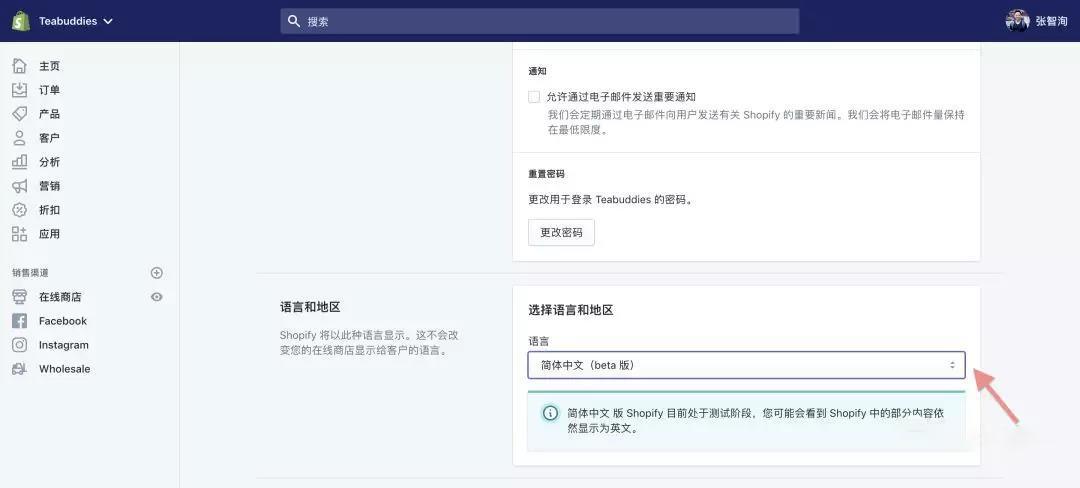Open the 主页 home icon in sidebar
Viewport: 1080px width, 488px height.
pyautogui.click(x=19, y=66)
